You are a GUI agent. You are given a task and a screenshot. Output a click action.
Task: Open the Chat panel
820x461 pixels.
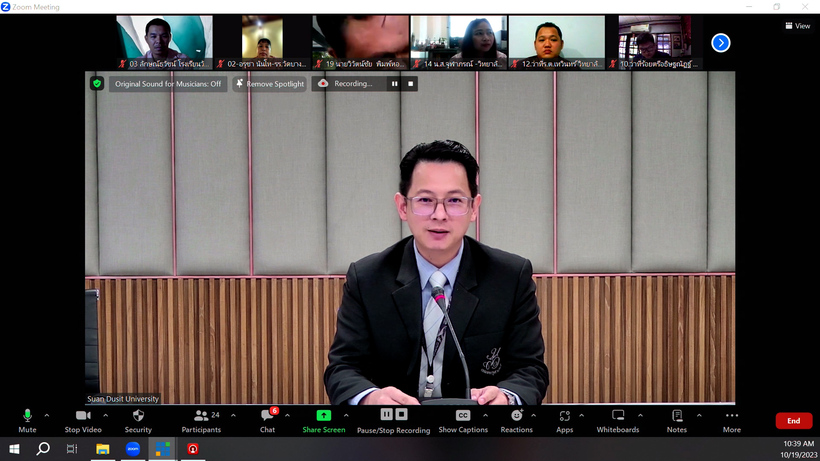267,419
